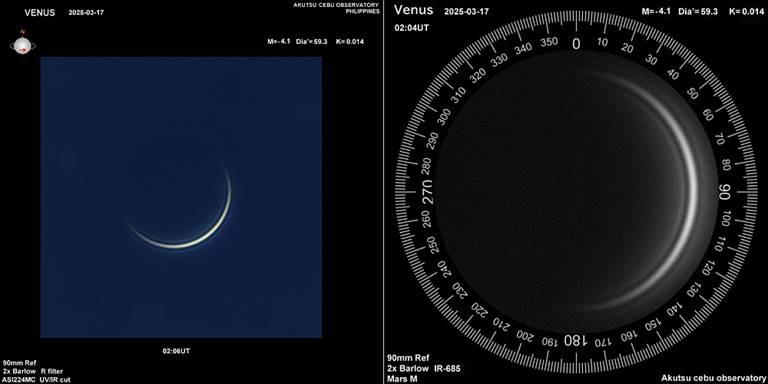Viewport: 768px width, 384px height.
Task: Click the R filter label bottom left
Action: tap(52, 371)
